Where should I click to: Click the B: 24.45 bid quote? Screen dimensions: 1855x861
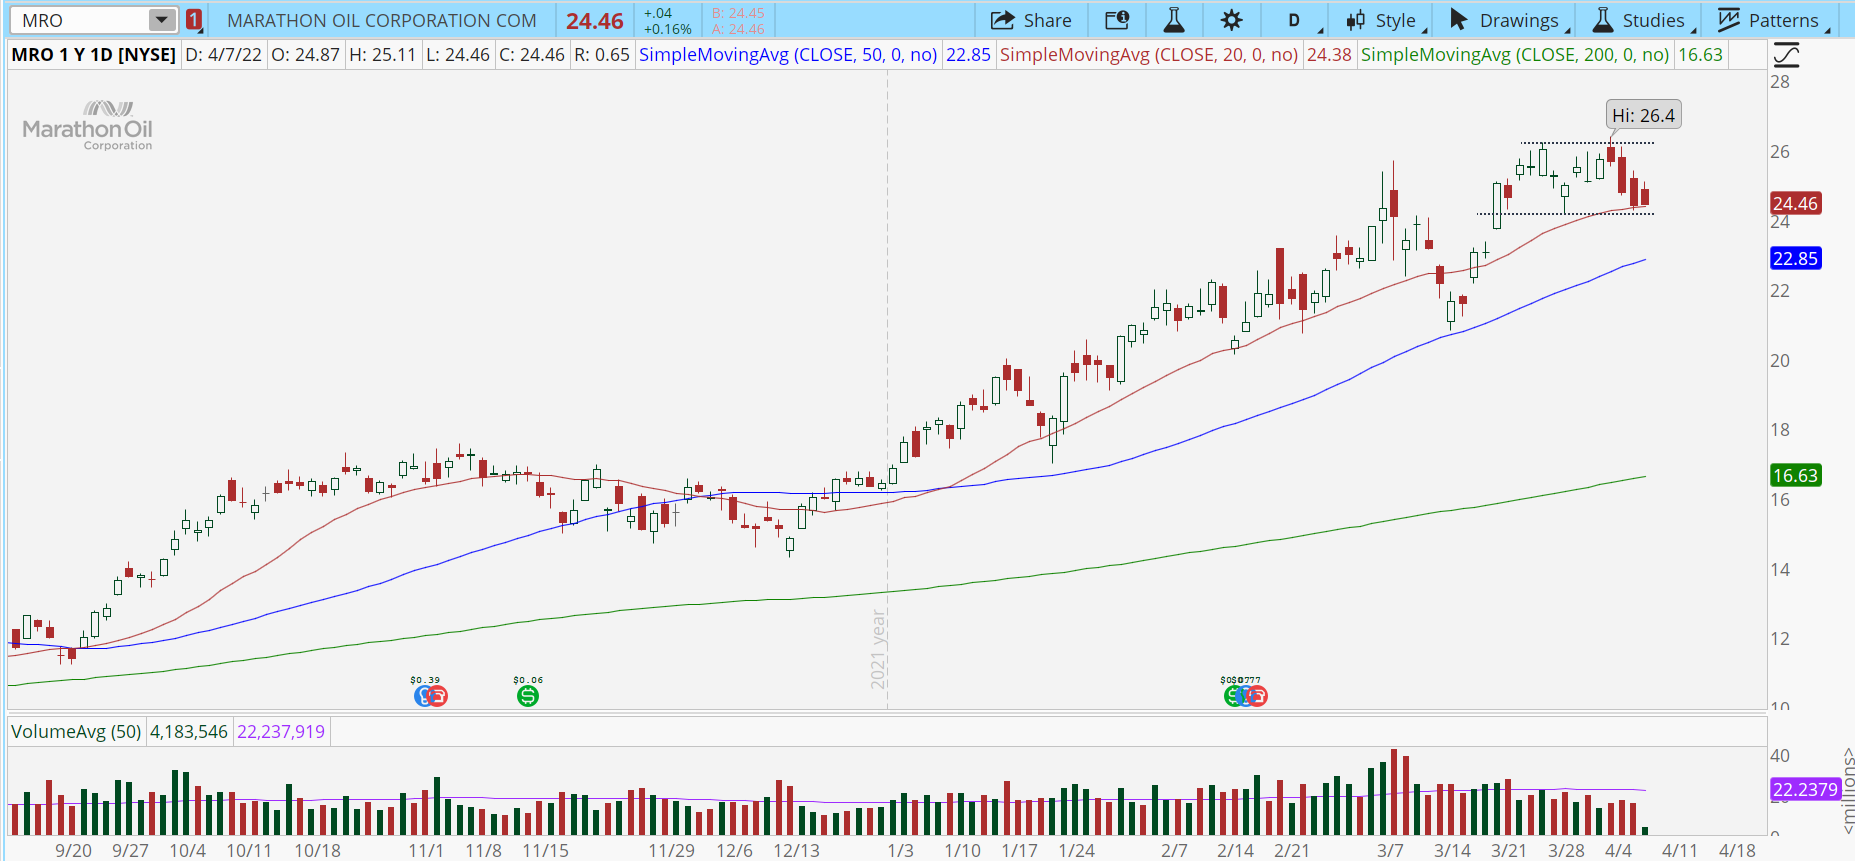[x=738, y=13]
